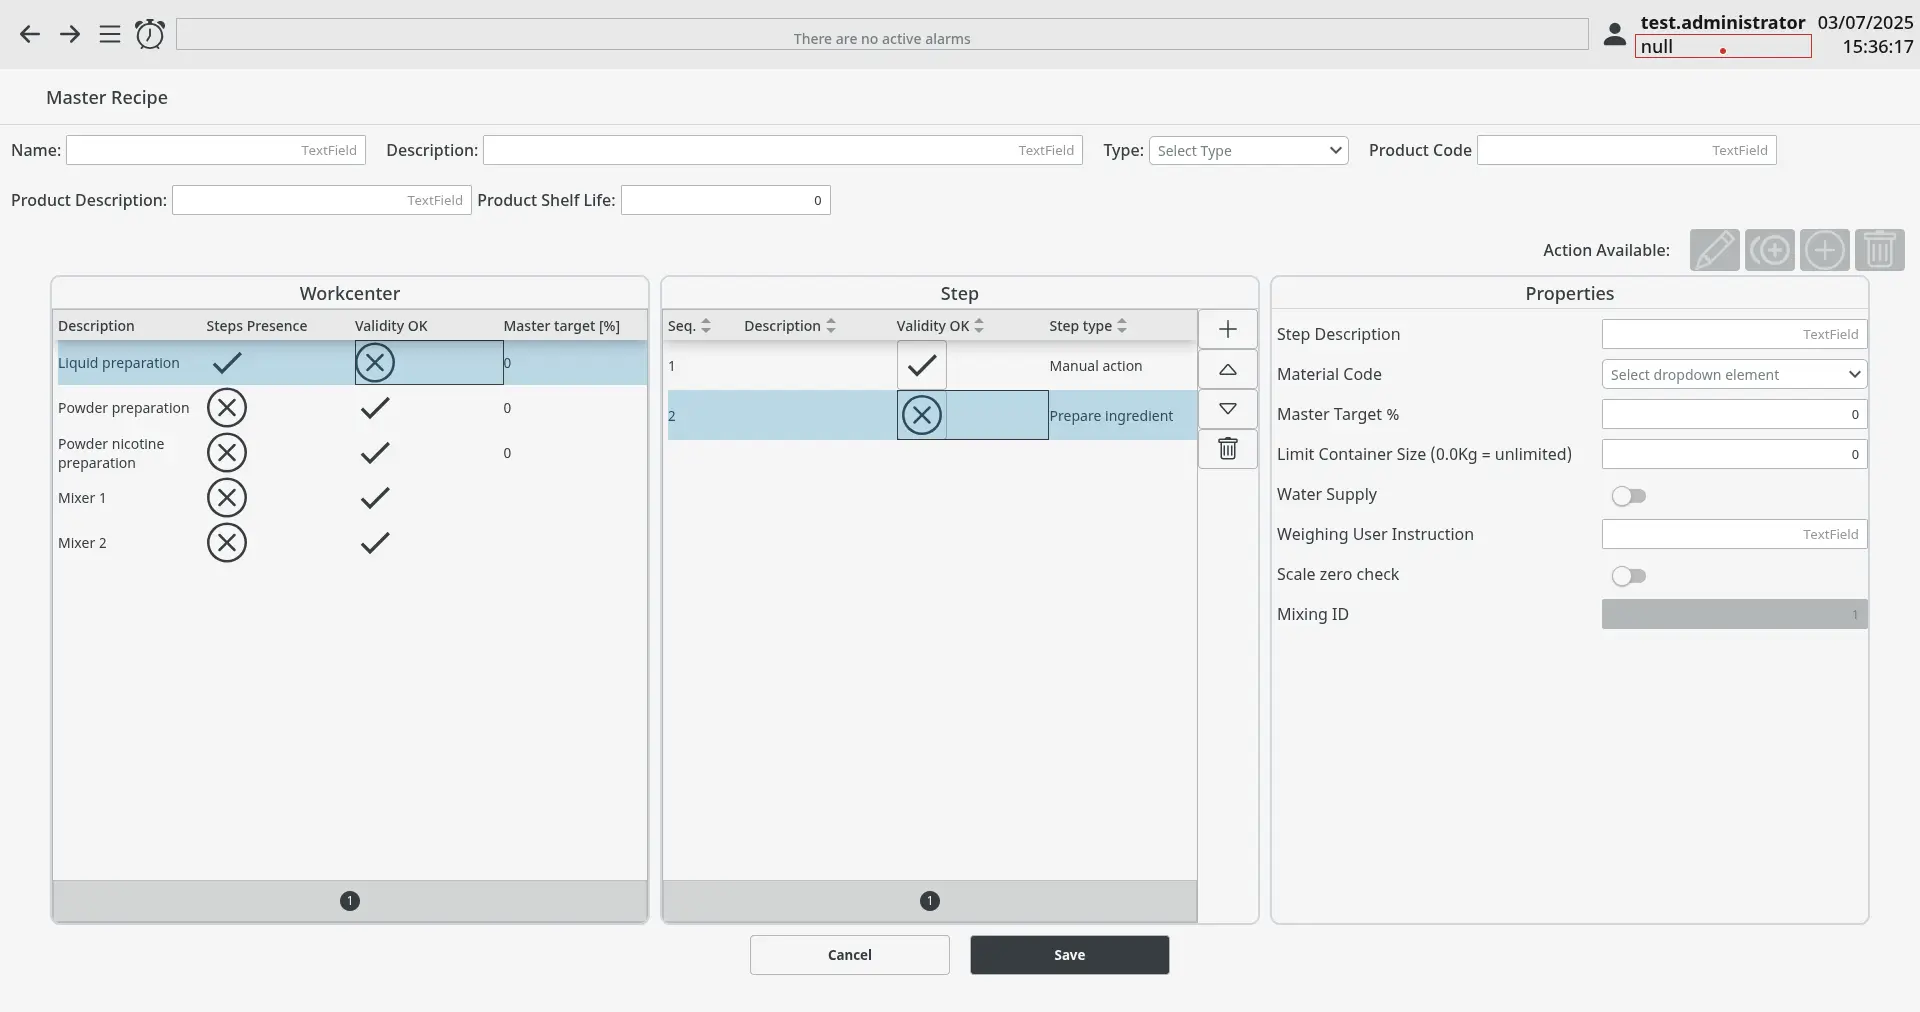Screen dimensions: 1920x1012
Task: Select the Manual action step row
Action: (x=931, y=366)
